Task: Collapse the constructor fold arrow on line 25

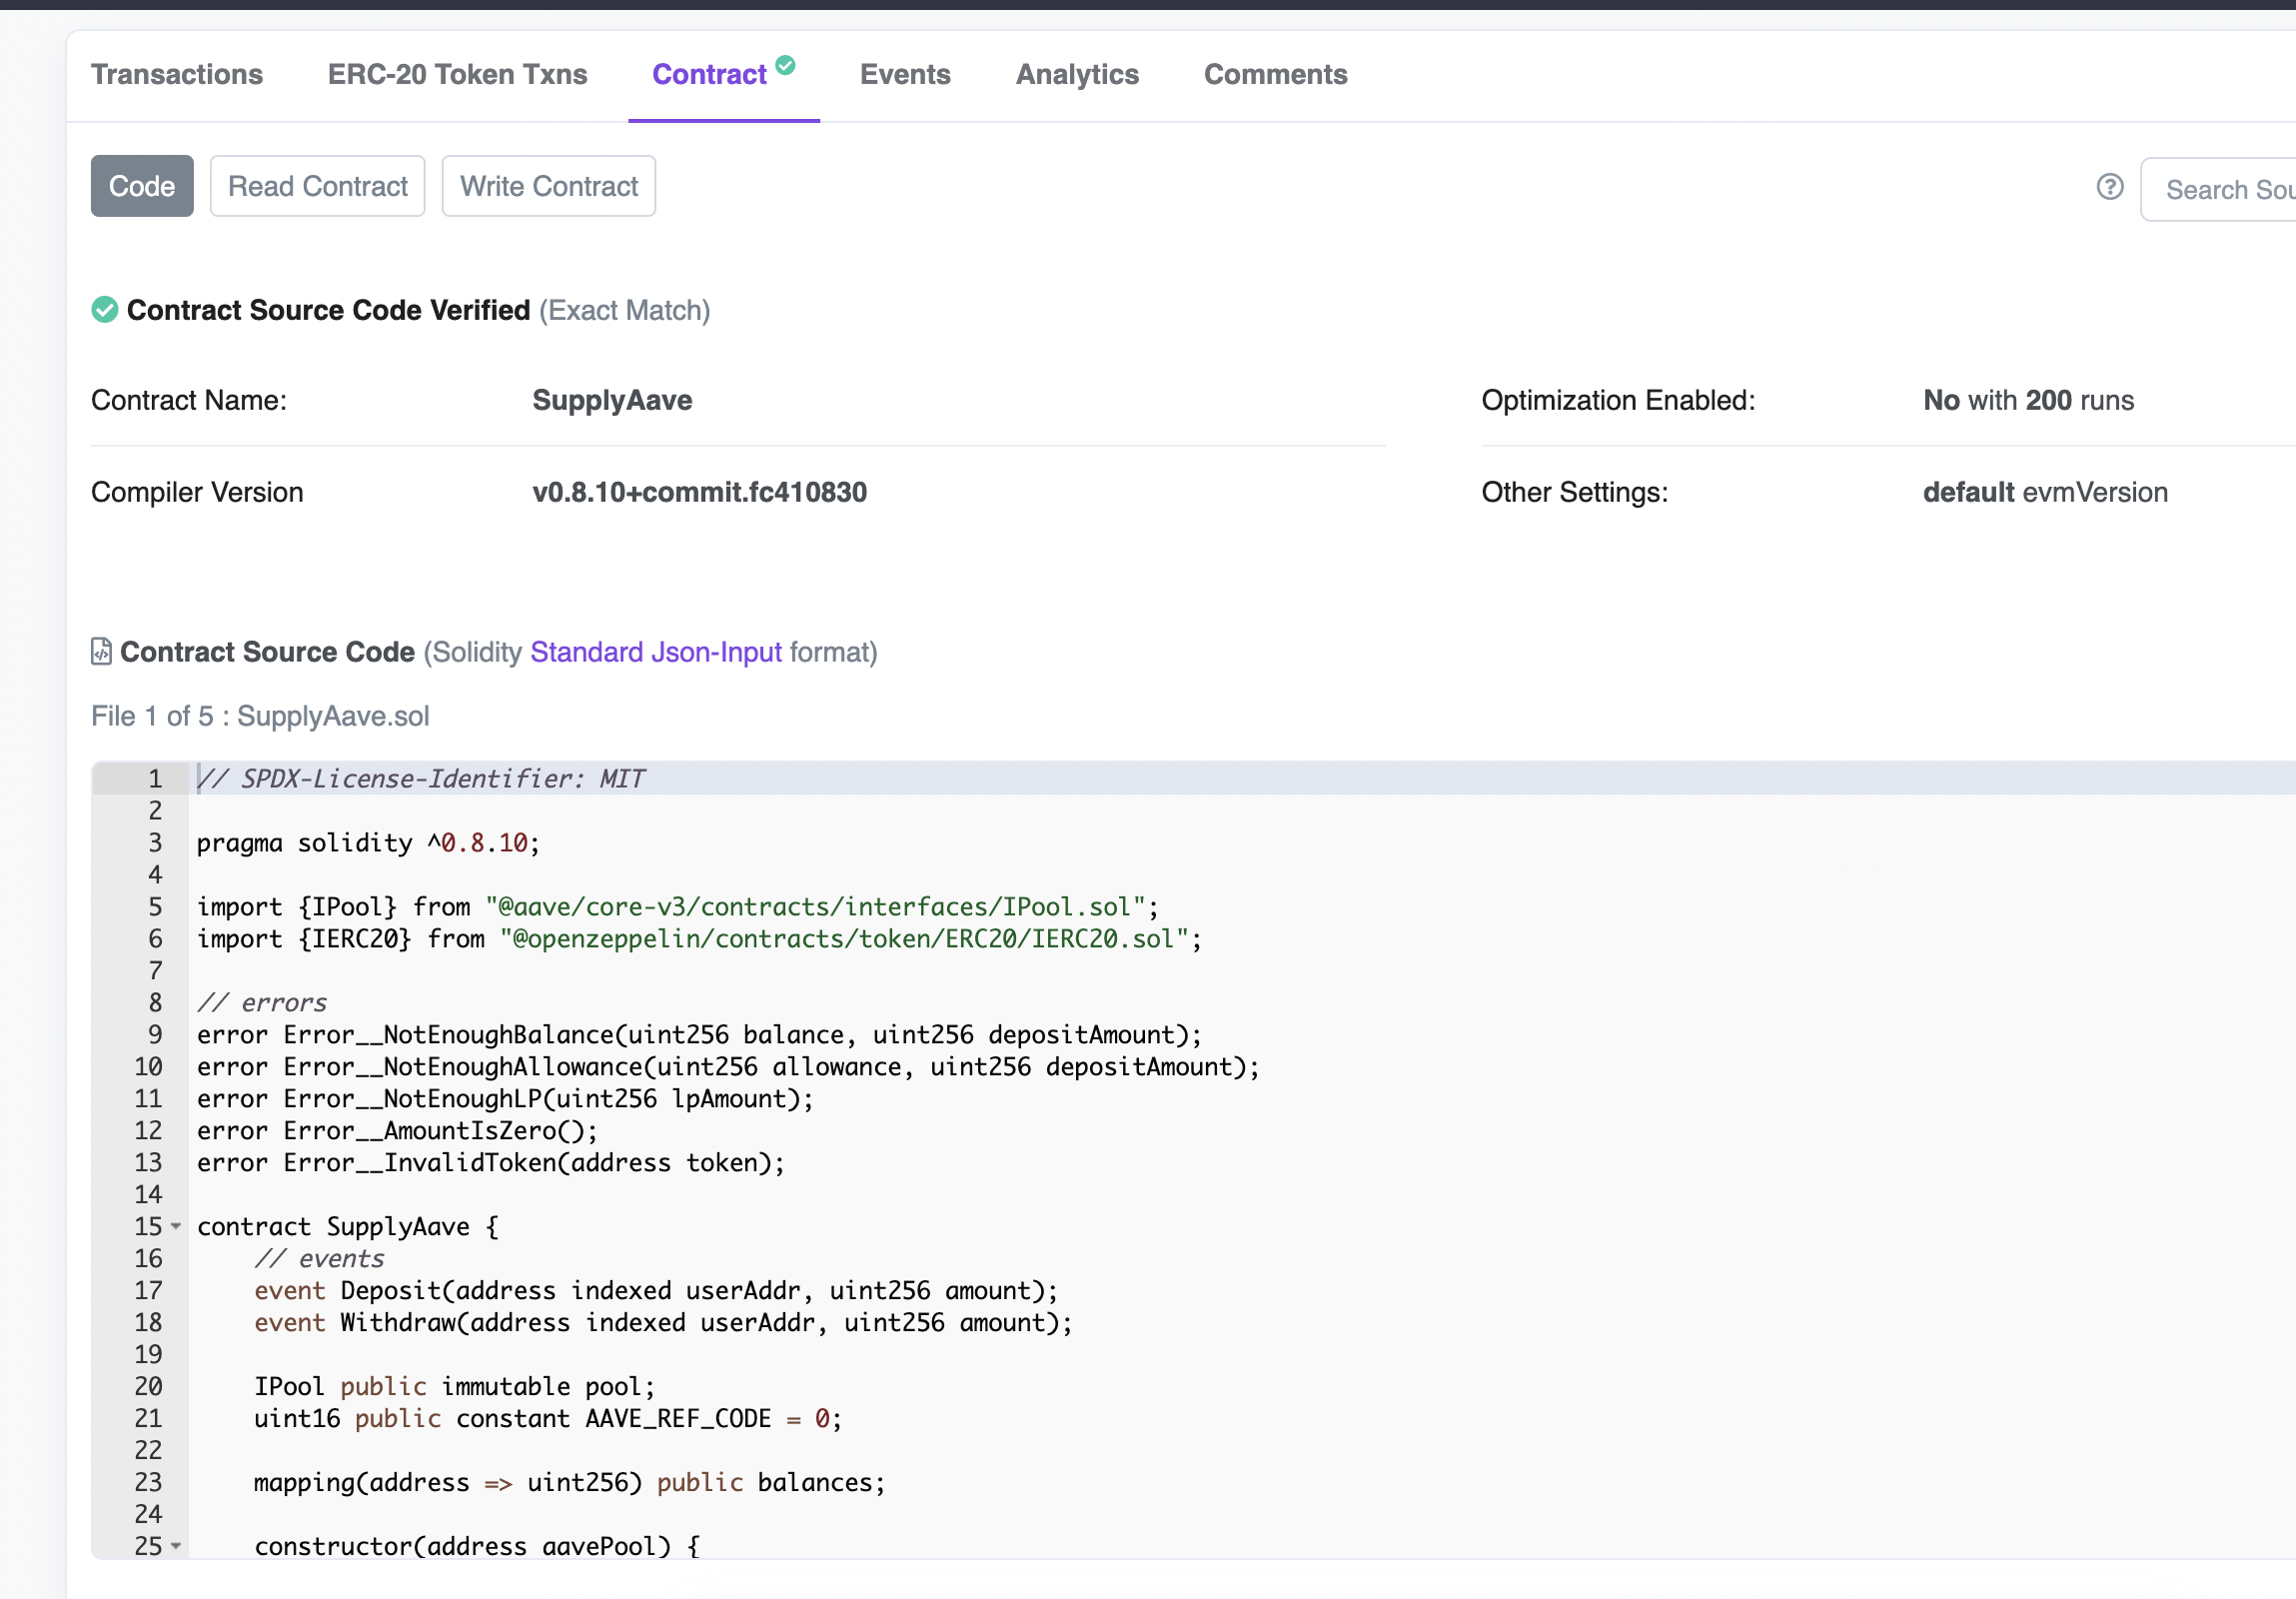Action: (x=176, y=1545)
